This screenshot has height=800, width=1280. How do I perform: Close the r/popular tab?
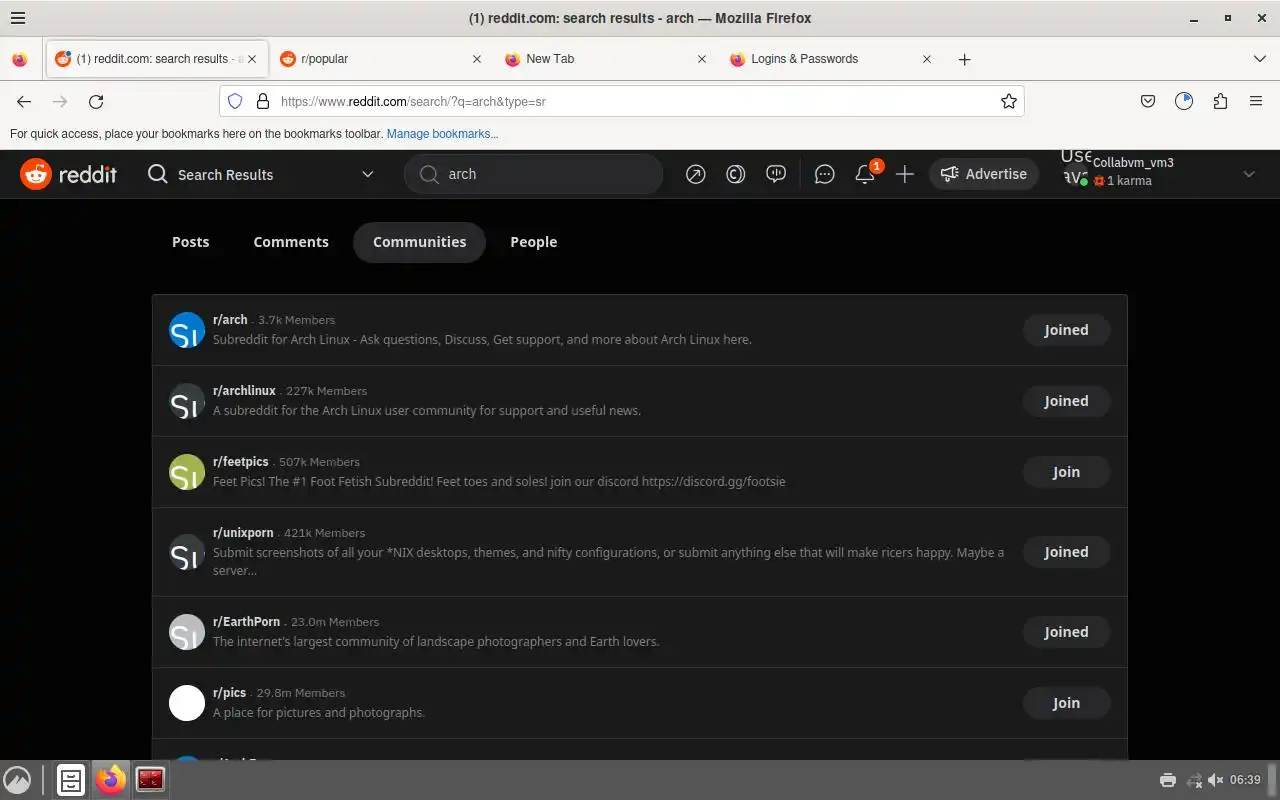pyautogui.click(x=477, y=59)
